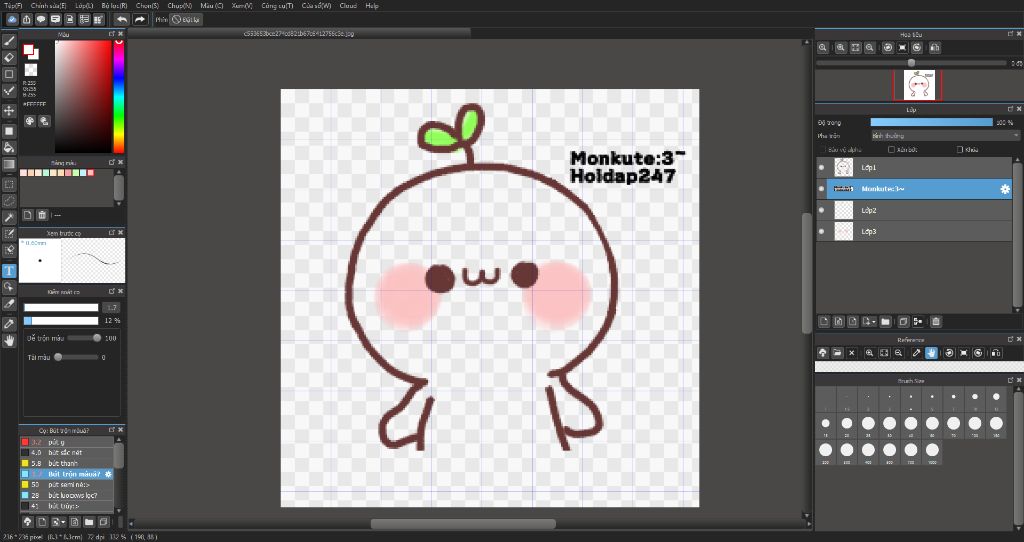Select the Lớp2 layer row
The image size is (1024, 542).
coord(914,210)
